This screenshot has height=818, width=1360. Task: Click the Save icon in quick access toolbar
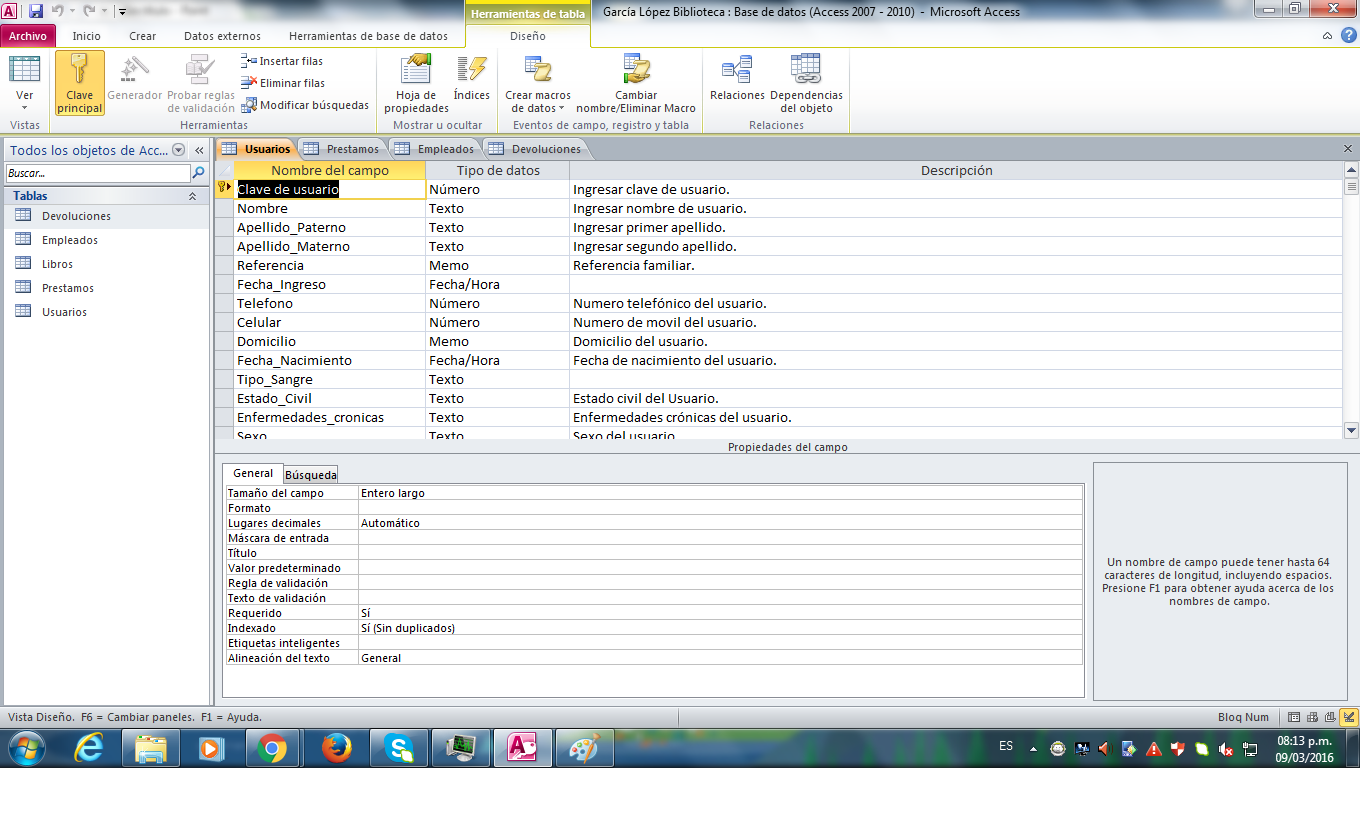pyautogui.click(x=36, y=11)
